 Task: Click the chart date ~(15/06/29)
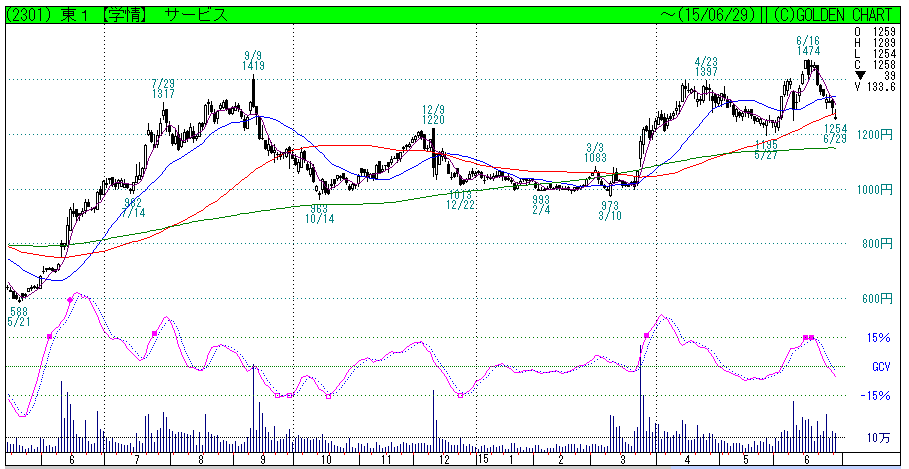707,16
